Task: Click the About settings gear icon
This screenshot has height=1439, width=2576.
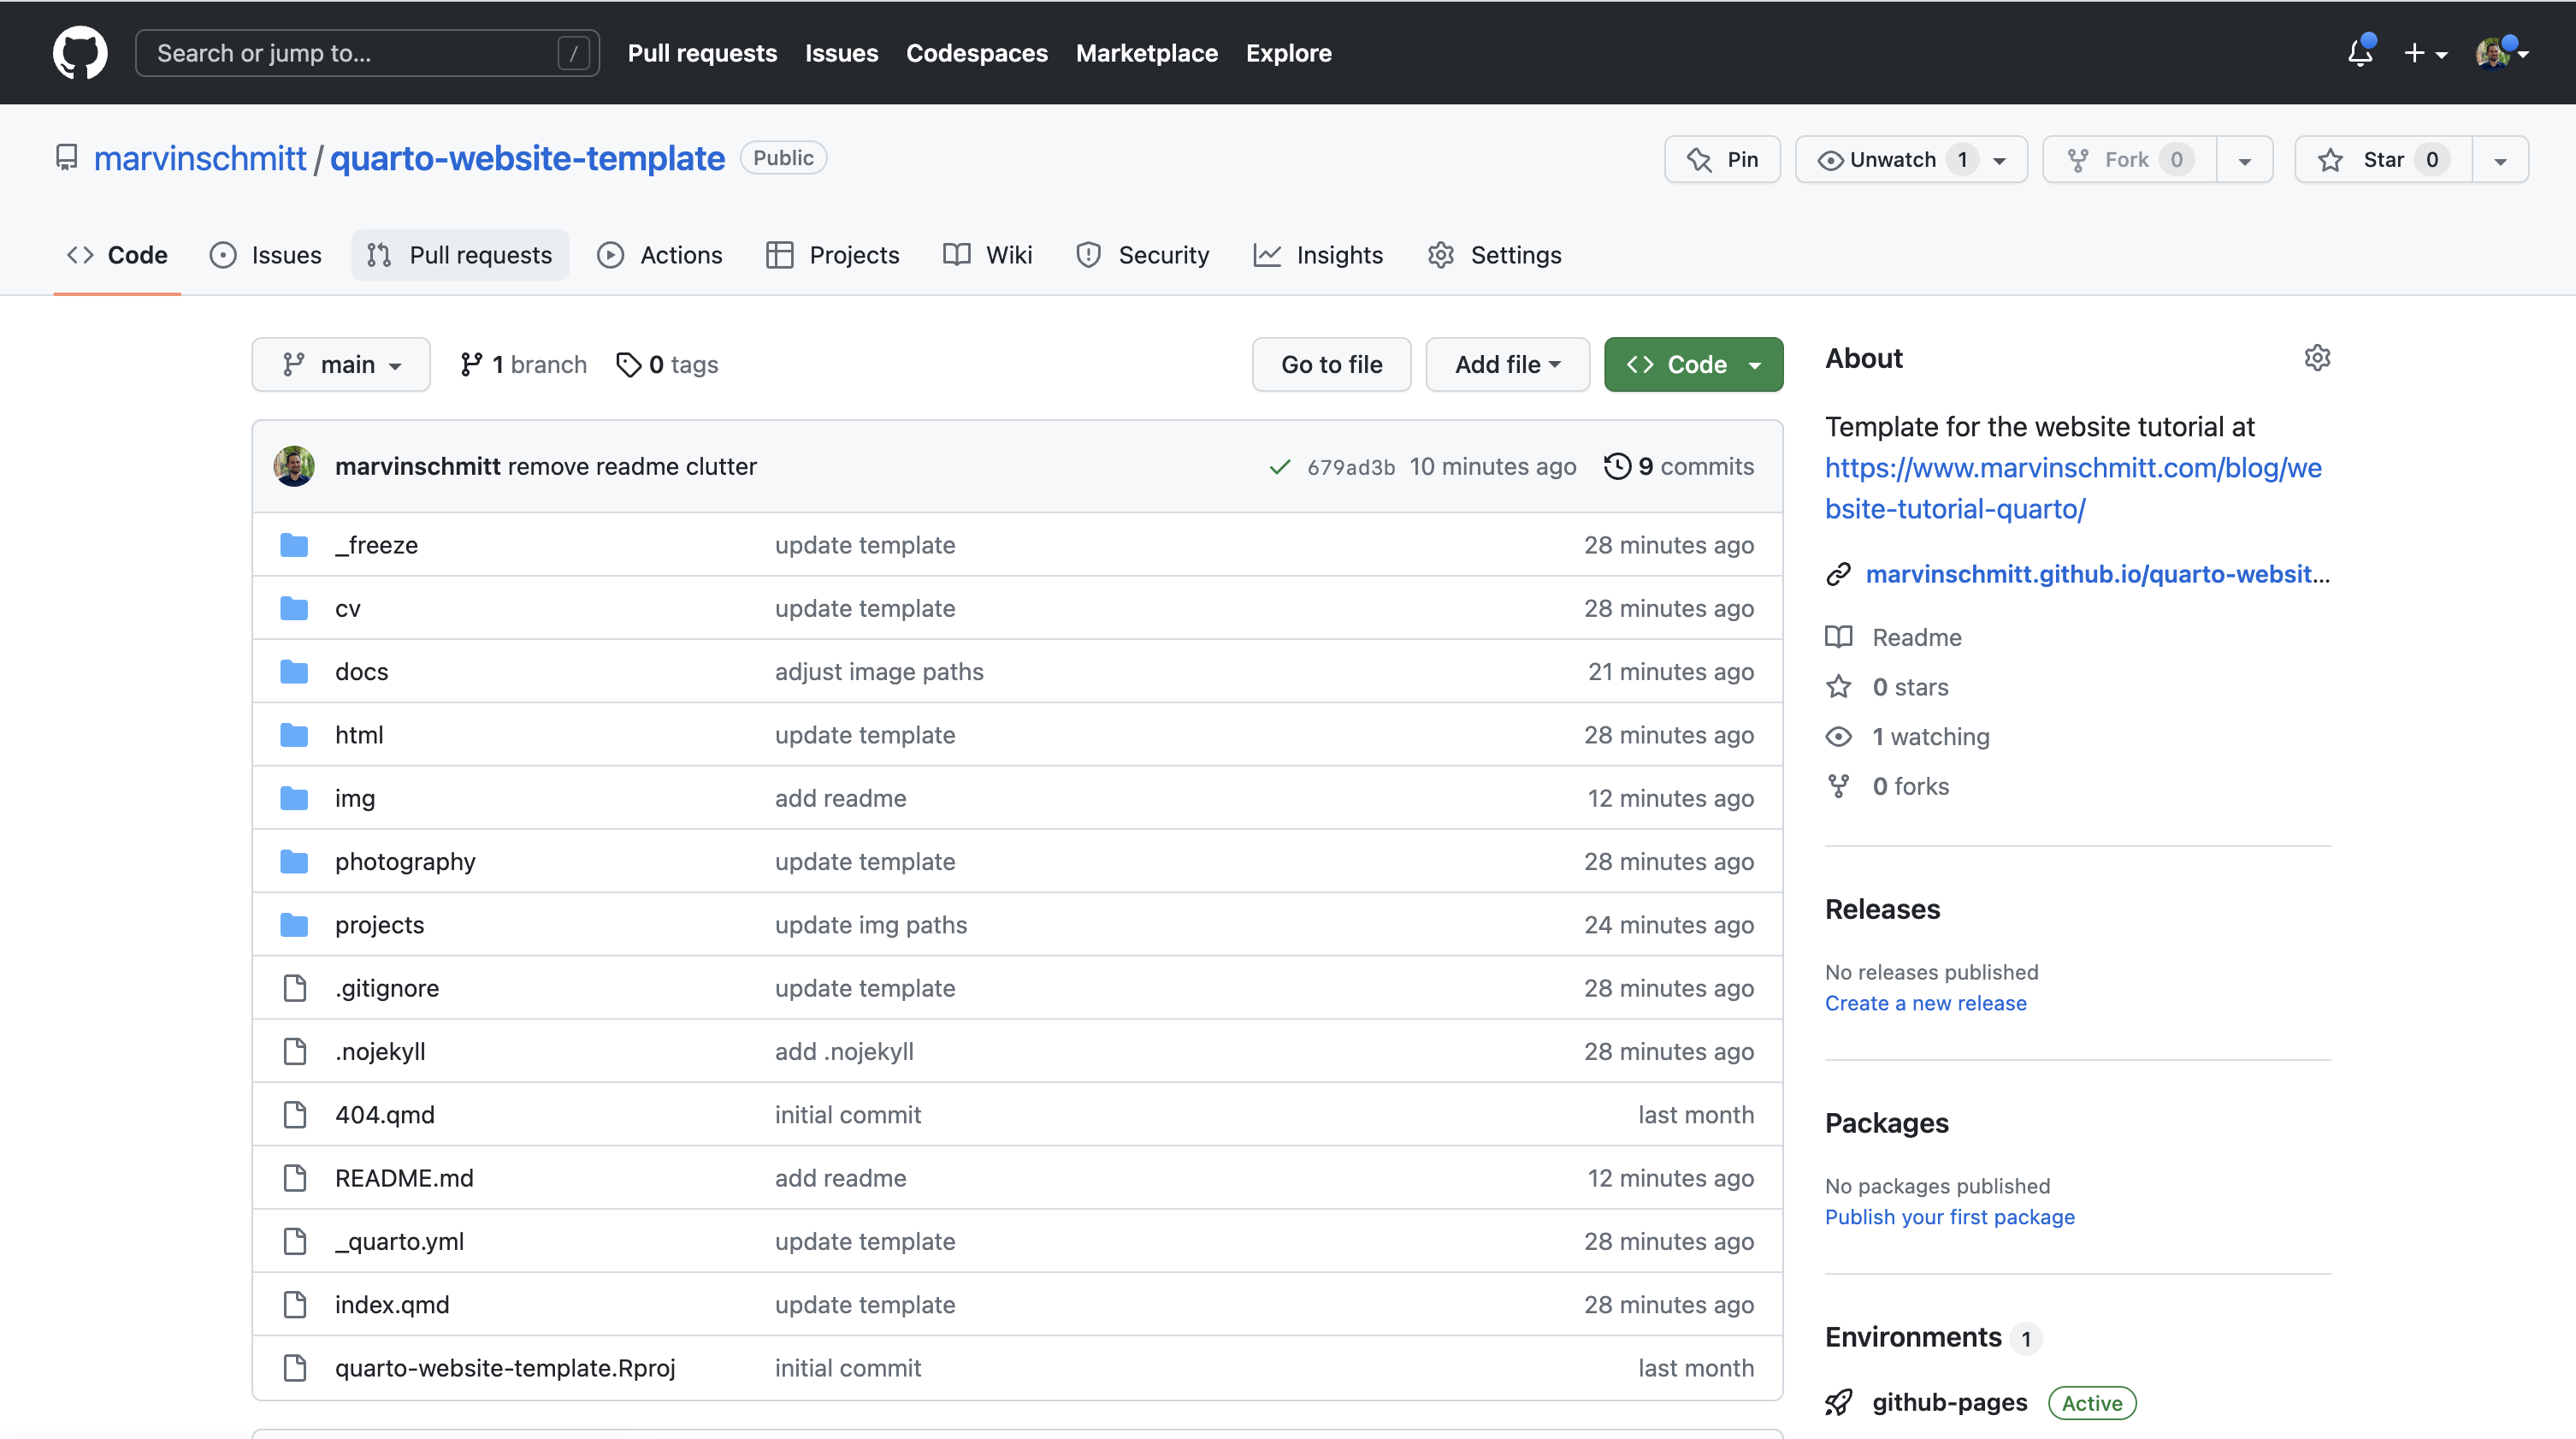Action: point(2317,358)
